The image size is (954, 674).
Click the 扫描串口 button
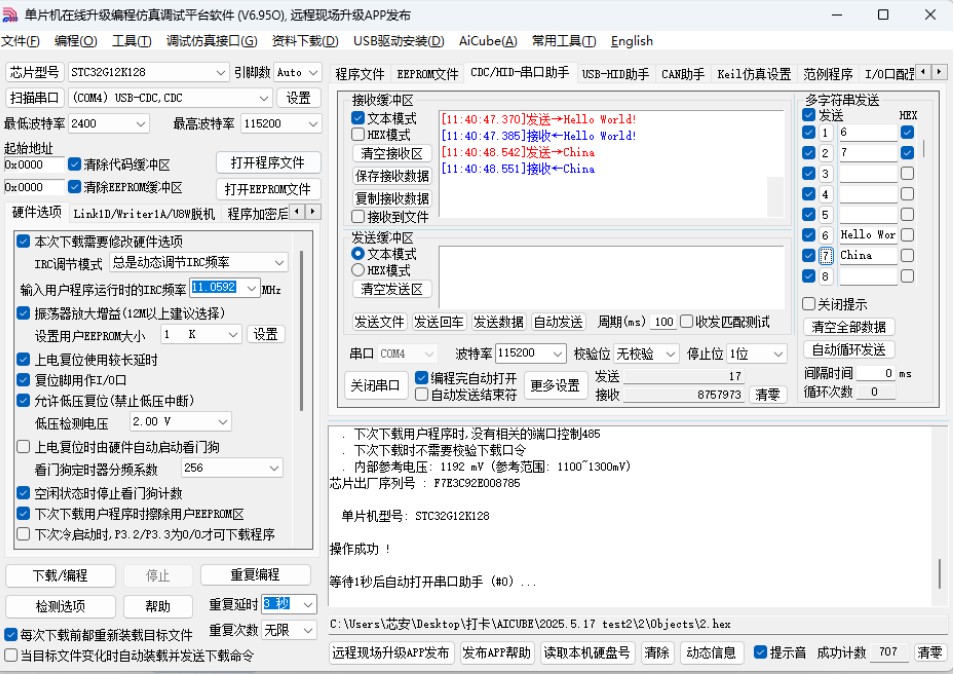pos(34,98)
